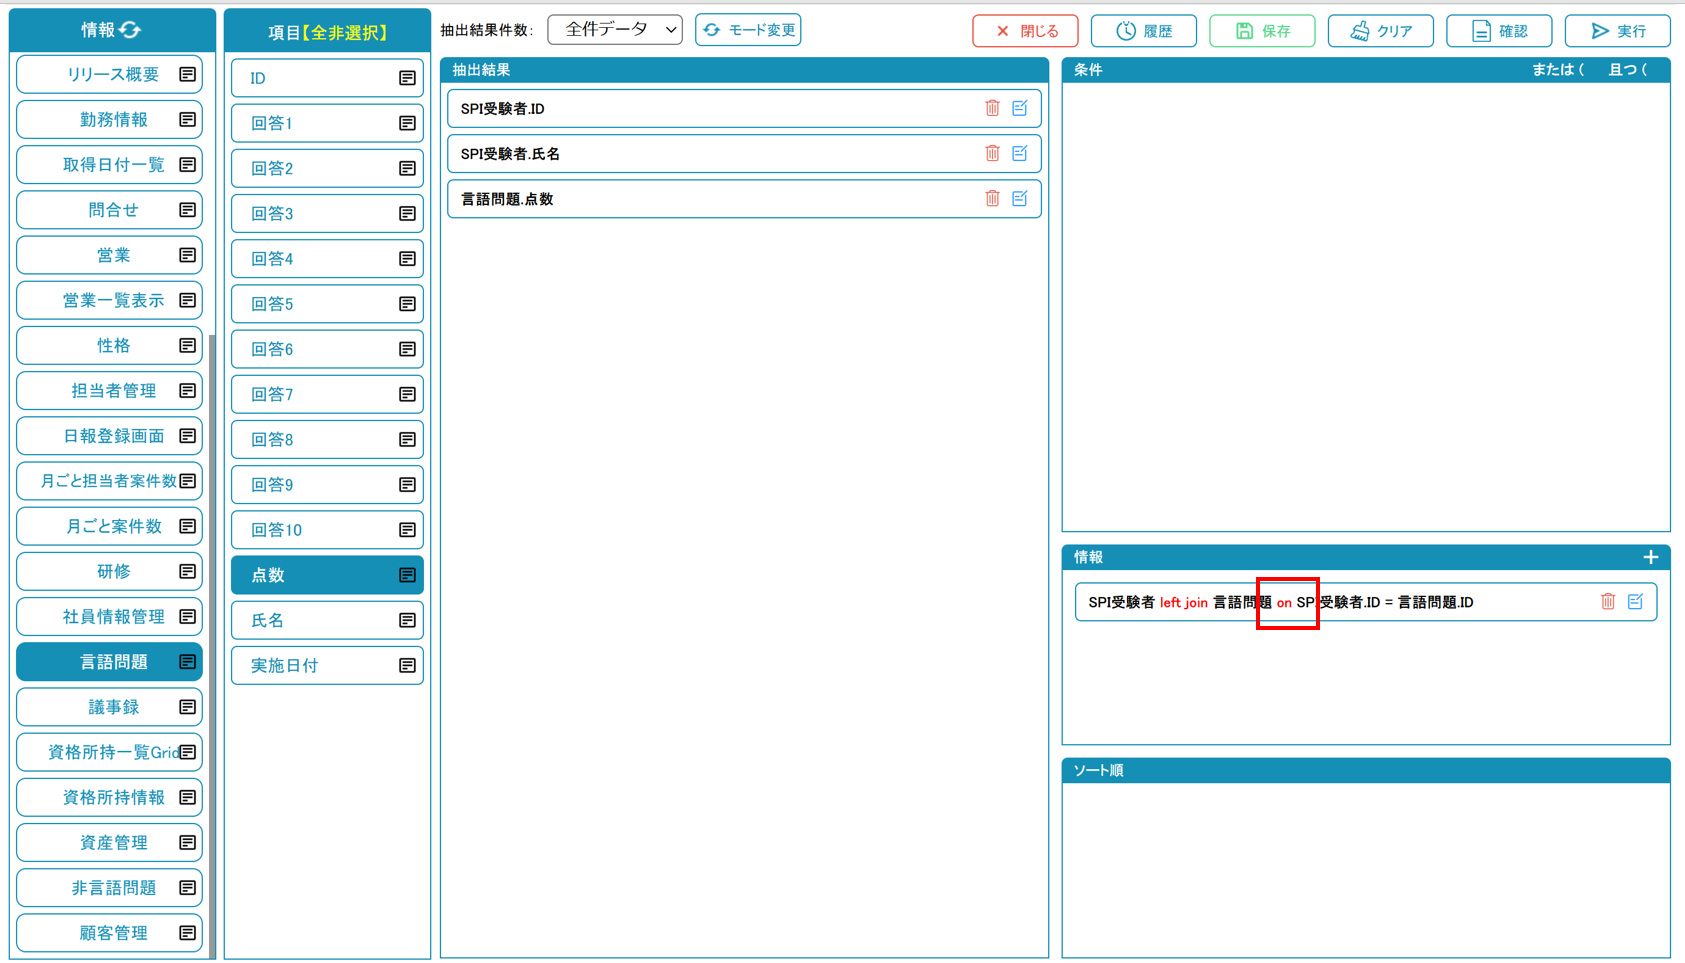Click the 且つ( operator in 条件 header
Image resolution: width=1685 pixels, height=963 pixels.
point(1627,70)
